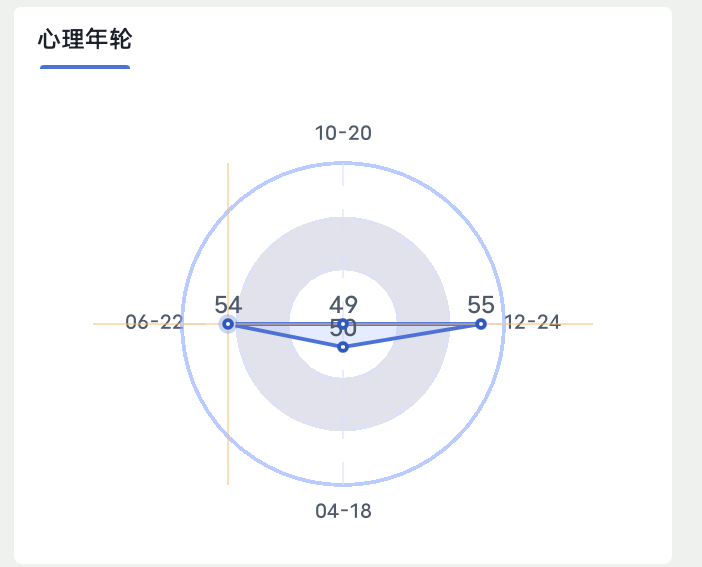Screen dimensions: 702x567
Task: Click the bottom of the outer circle above 04-18
Action: tap(343, 485)
